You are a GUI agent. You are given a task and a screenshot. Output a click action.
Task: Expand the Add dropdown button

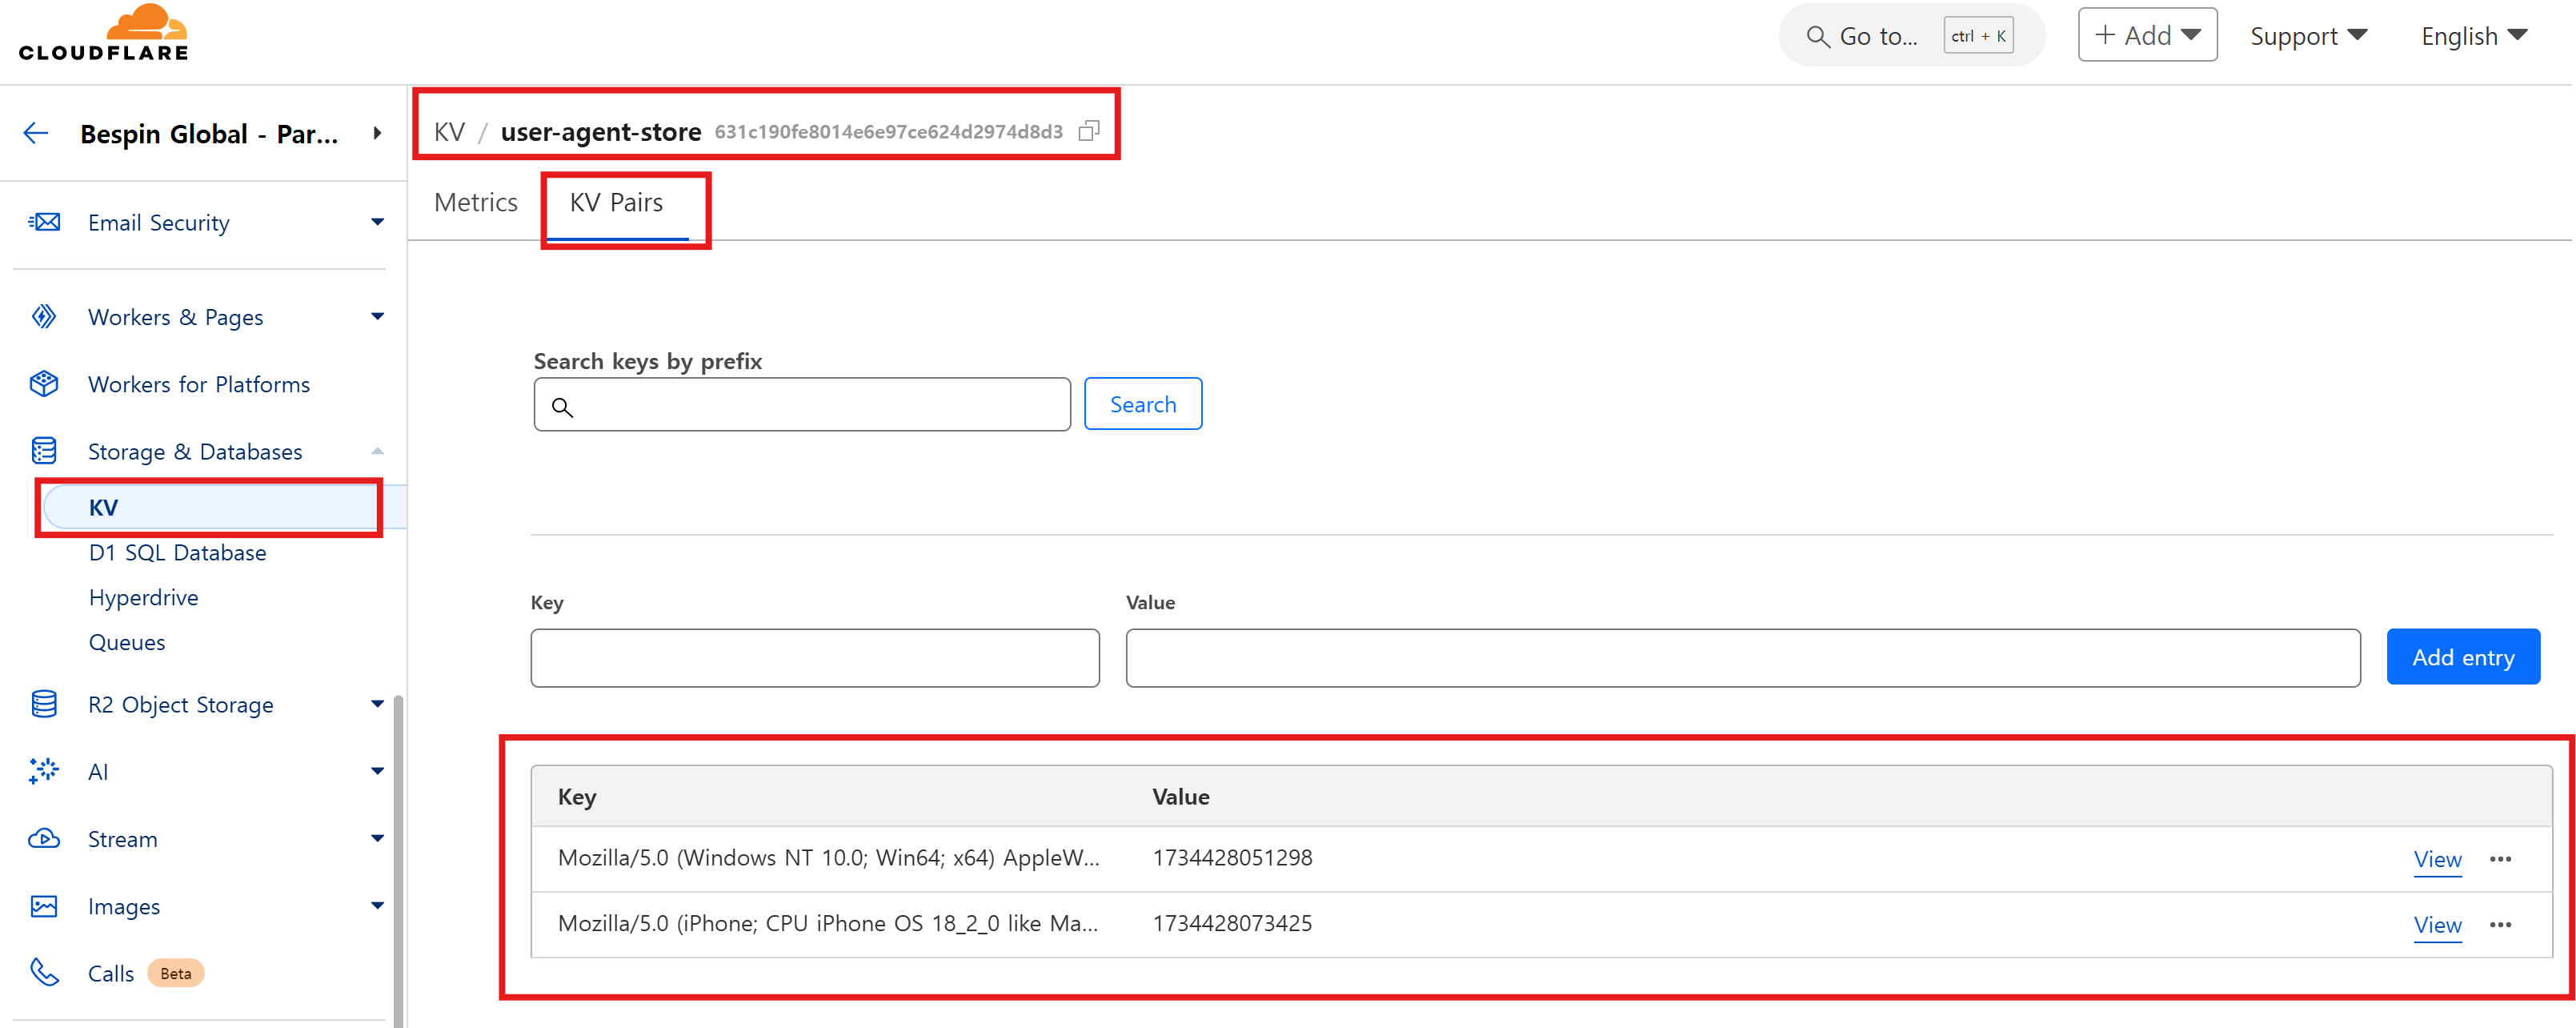click(2147, 36)
